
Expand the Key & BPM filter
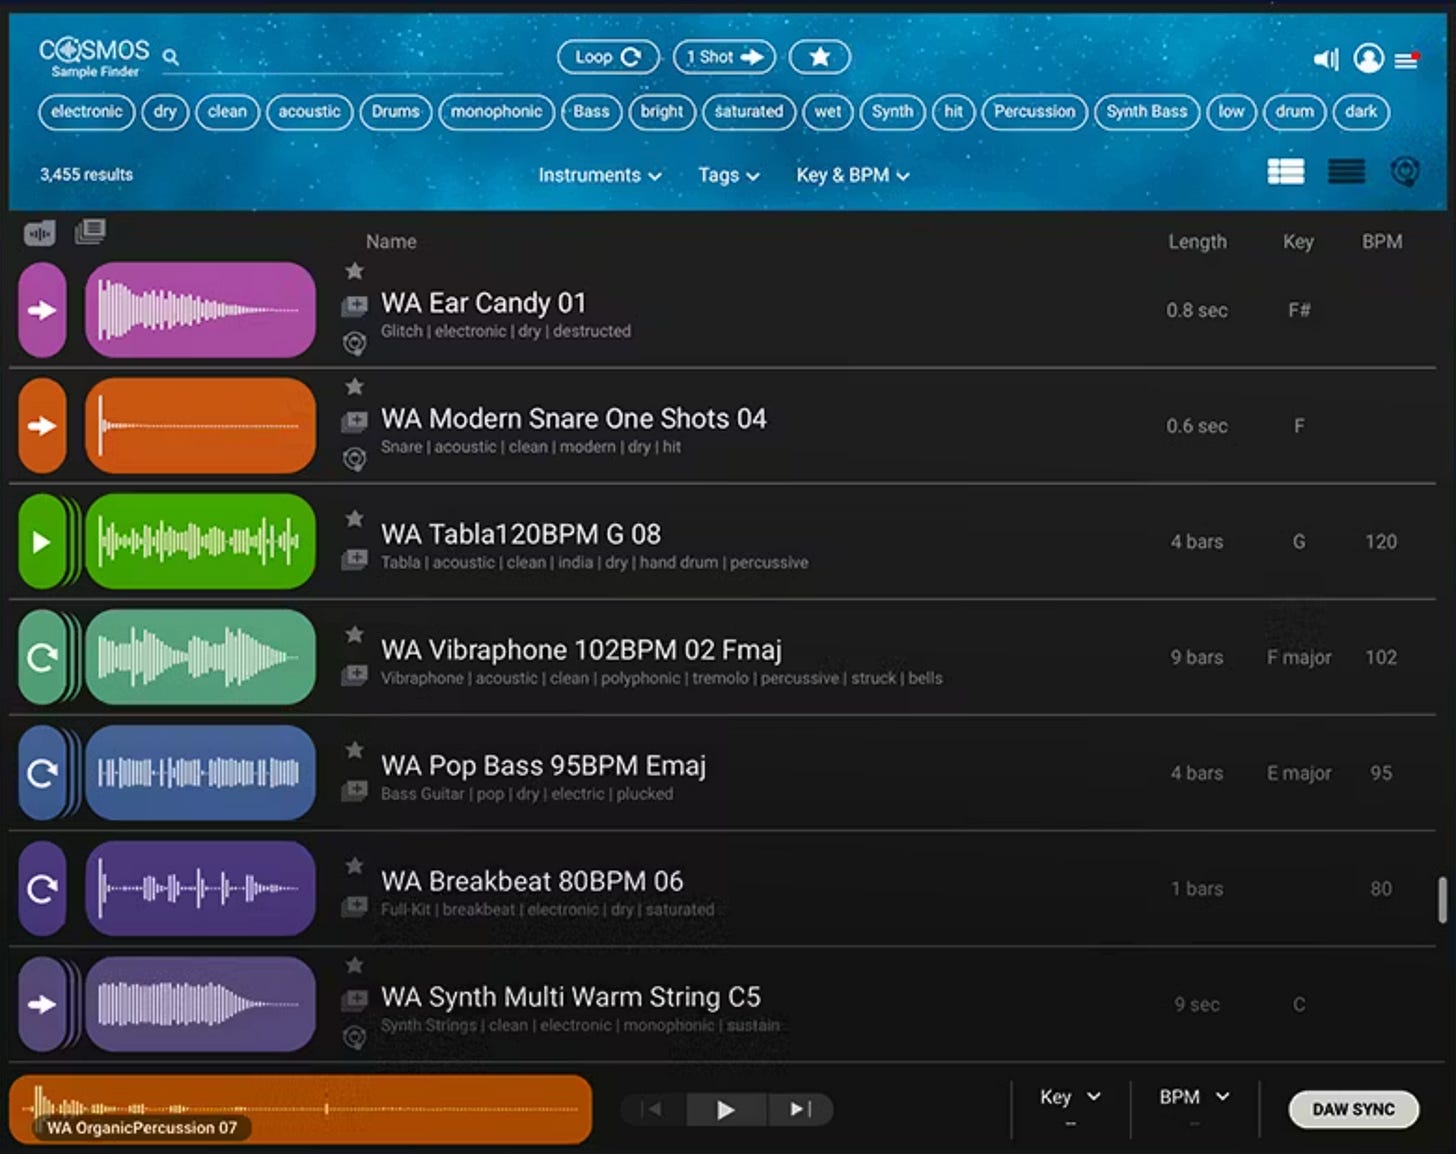(852, 175)
